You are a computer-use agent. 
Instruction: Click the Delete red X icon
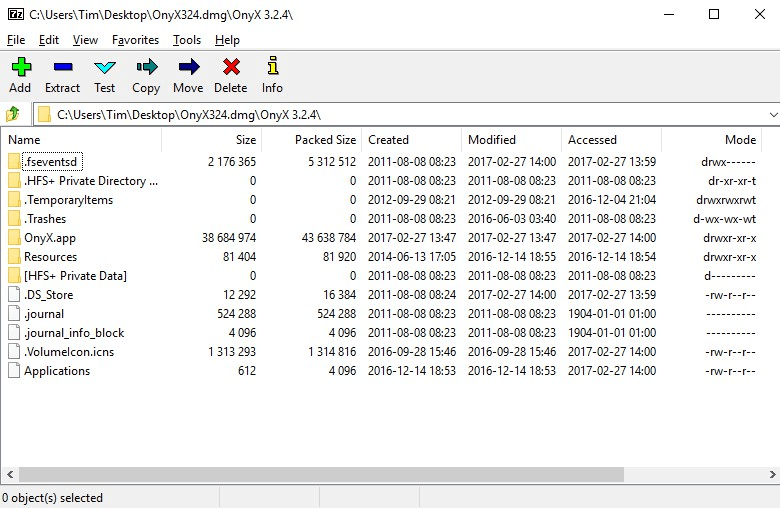231,67
